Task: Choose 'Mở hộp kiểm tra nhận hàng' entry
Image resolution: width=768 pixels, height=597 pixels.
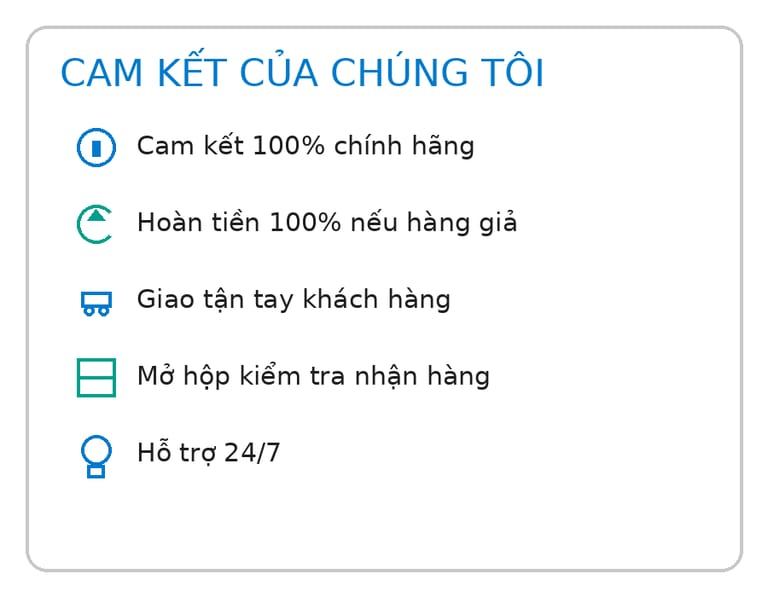Action: tap(313, 376)
